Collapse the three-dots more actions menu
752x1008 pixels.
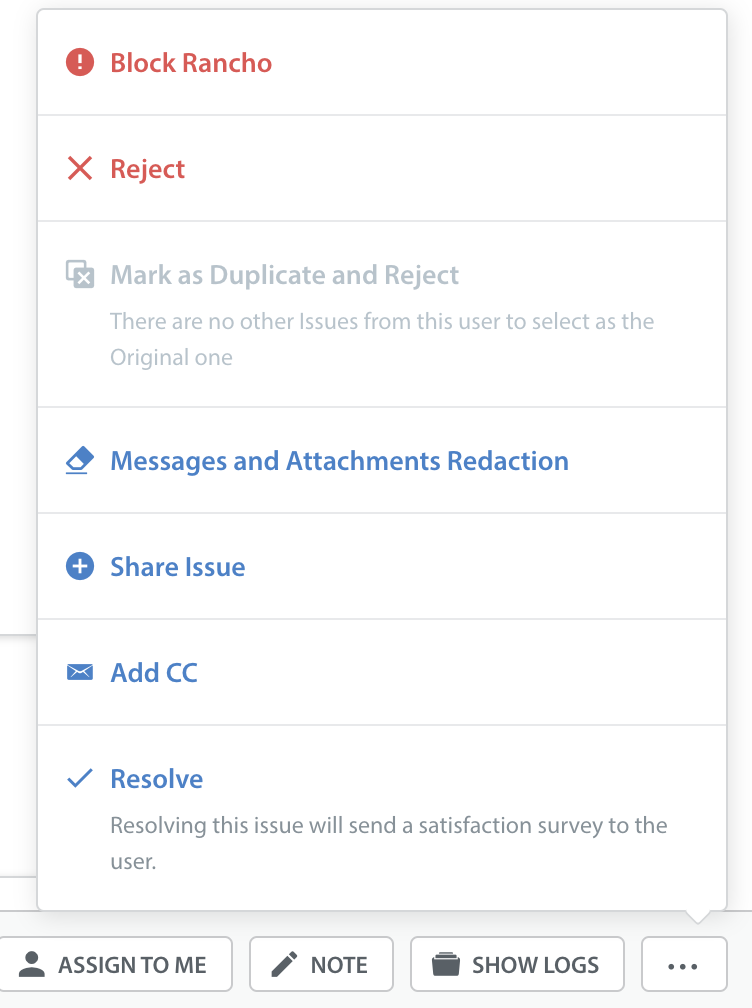pyautogui.click(x=684, y=964)
